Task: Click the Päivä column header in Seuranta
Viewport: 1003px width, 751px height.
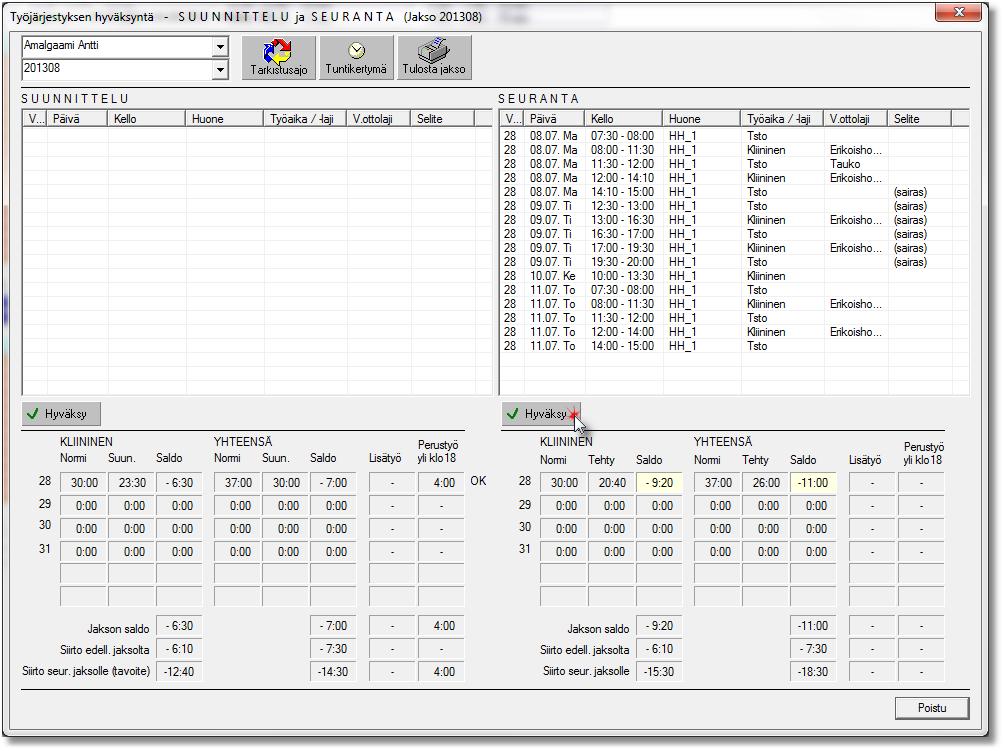Action: click(554, 118)
